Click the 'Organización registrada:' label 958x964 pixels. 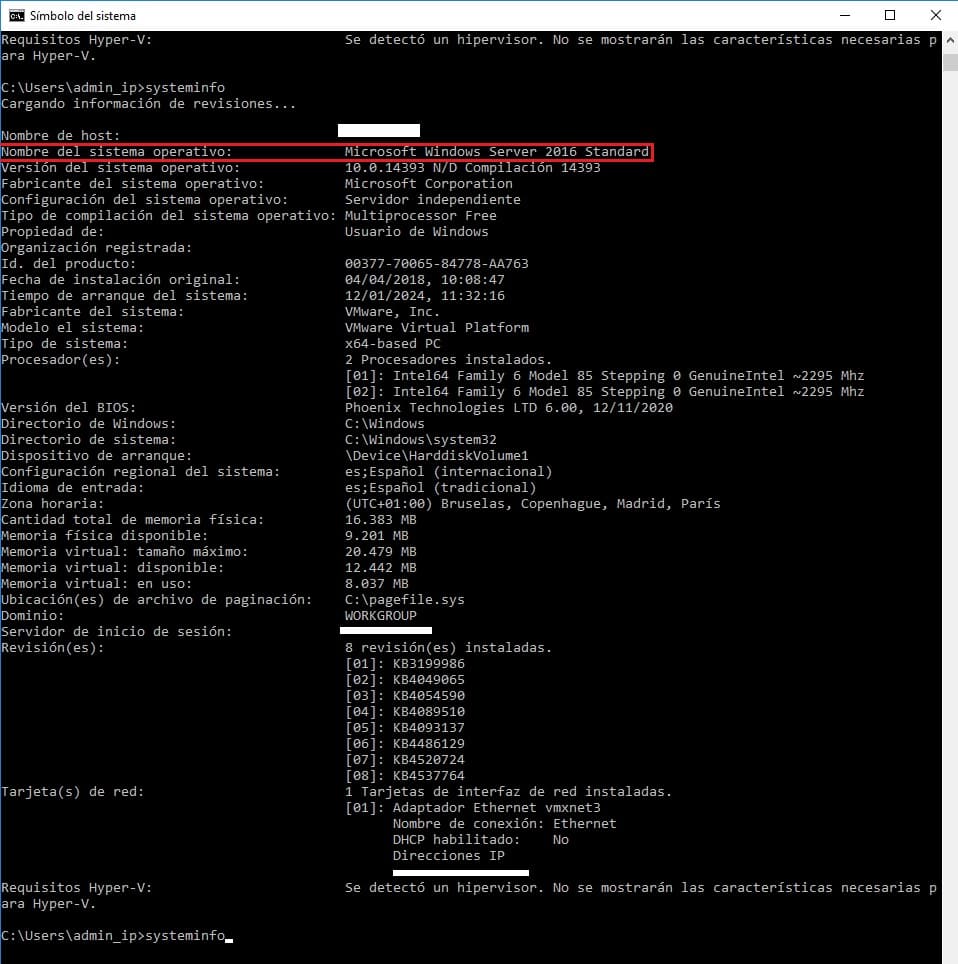(97, 247)
